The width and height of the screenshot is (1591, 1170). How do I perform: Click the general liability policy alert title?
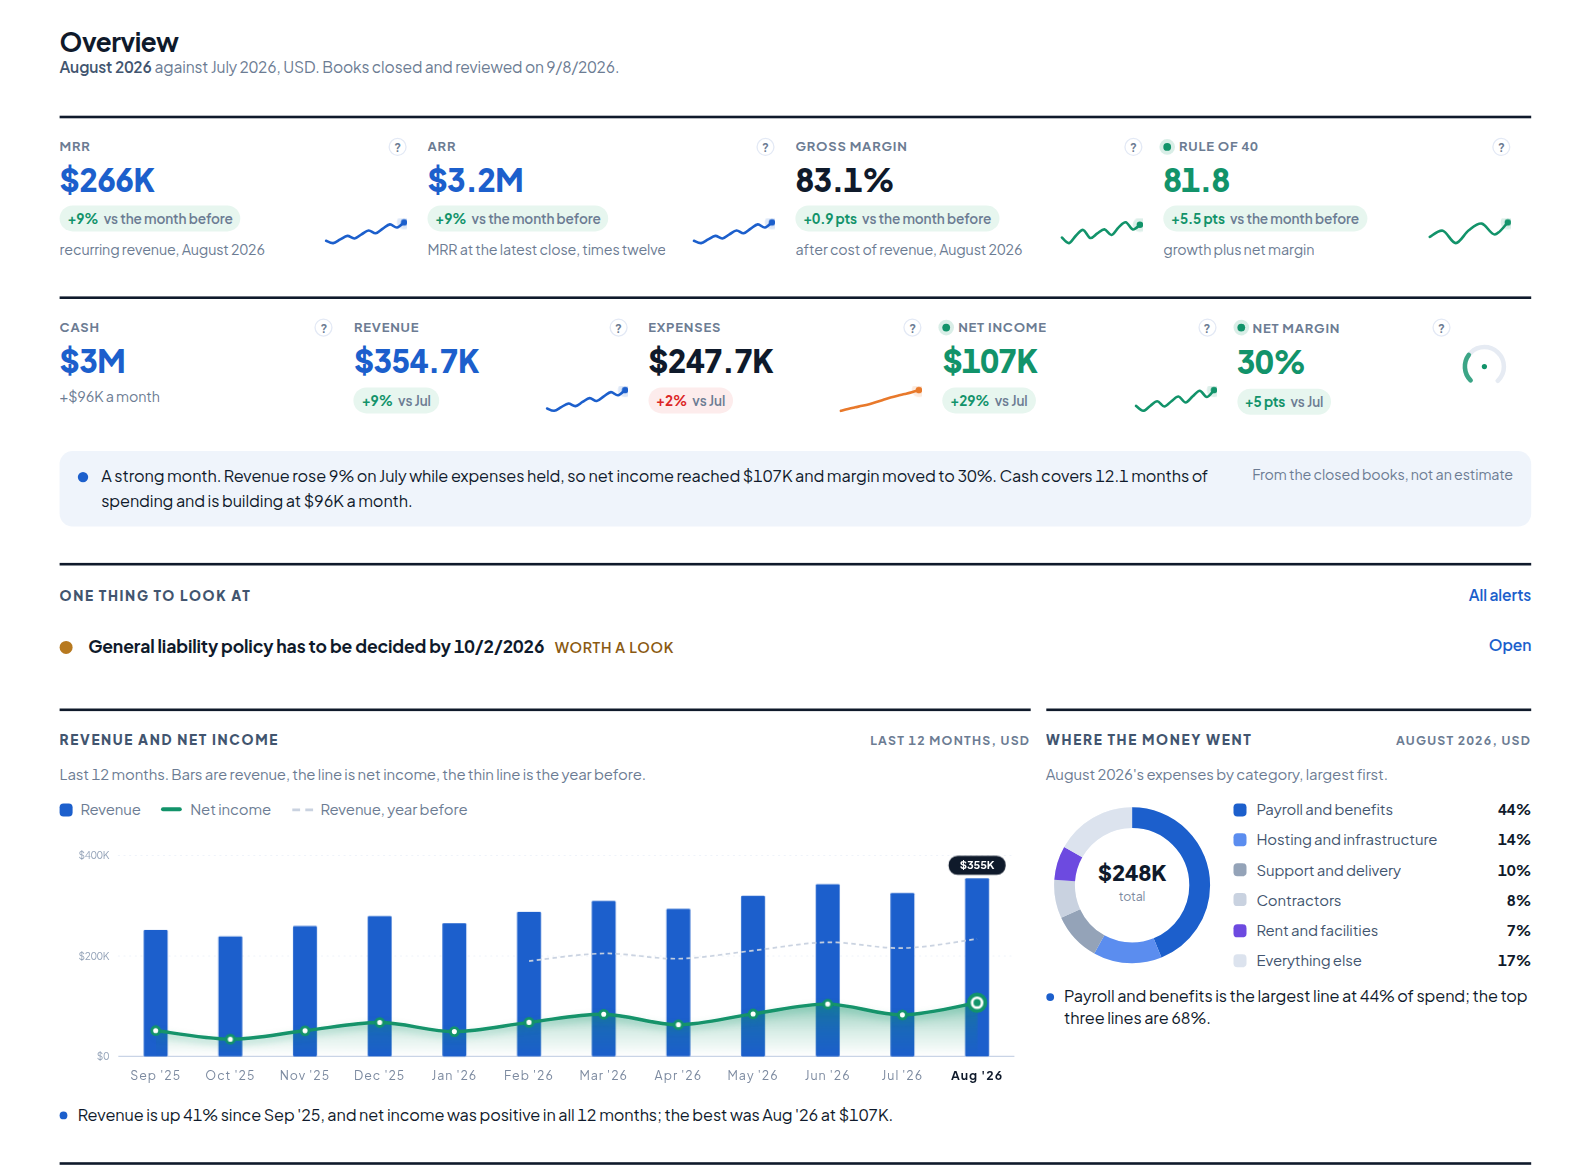[x=316, y=647]
